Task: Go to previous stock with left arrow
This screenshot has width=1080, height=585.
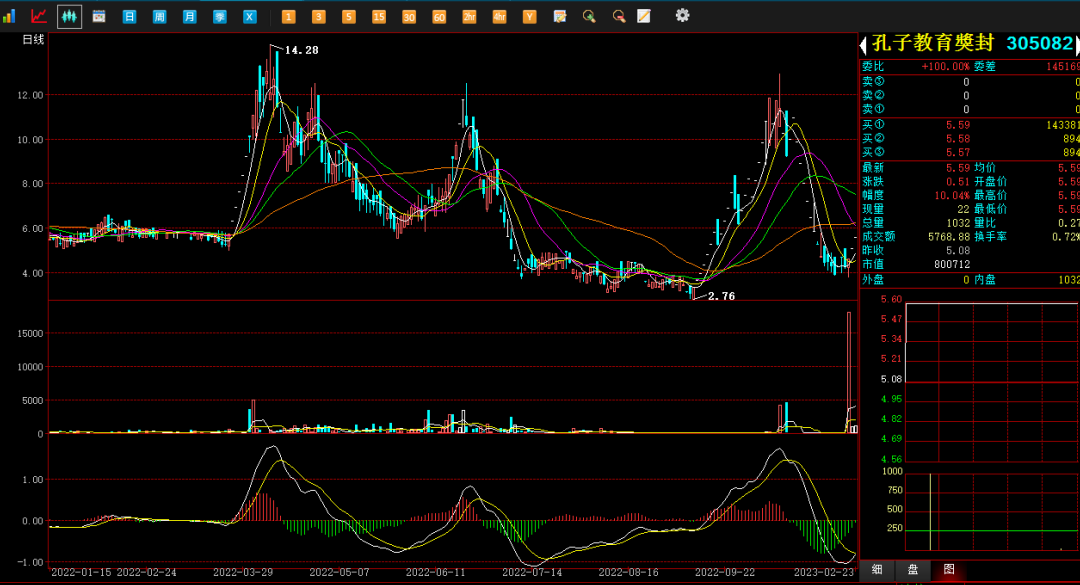Action: (863, 44)
